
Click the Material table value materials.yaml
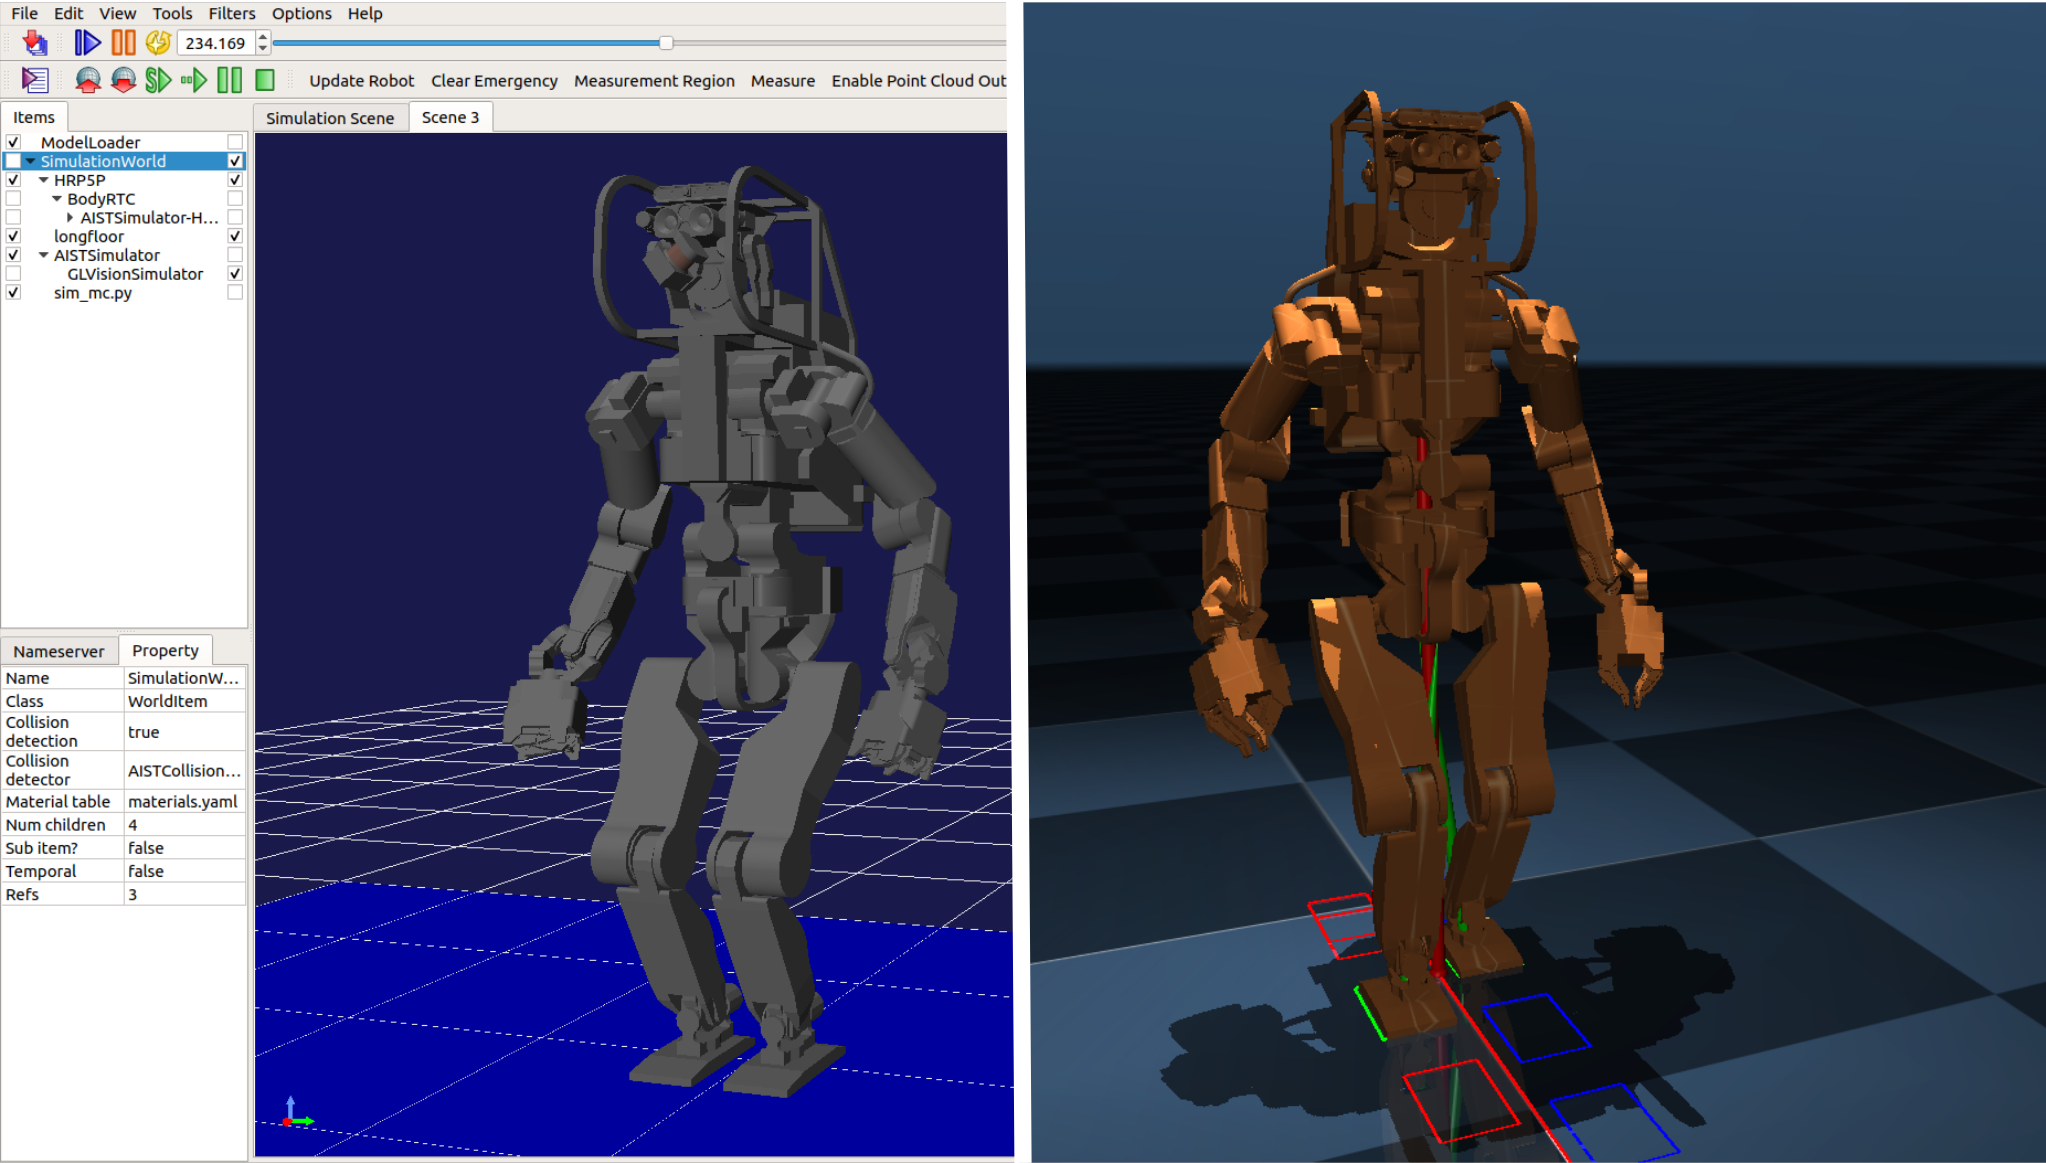click(x=184, y=802)
